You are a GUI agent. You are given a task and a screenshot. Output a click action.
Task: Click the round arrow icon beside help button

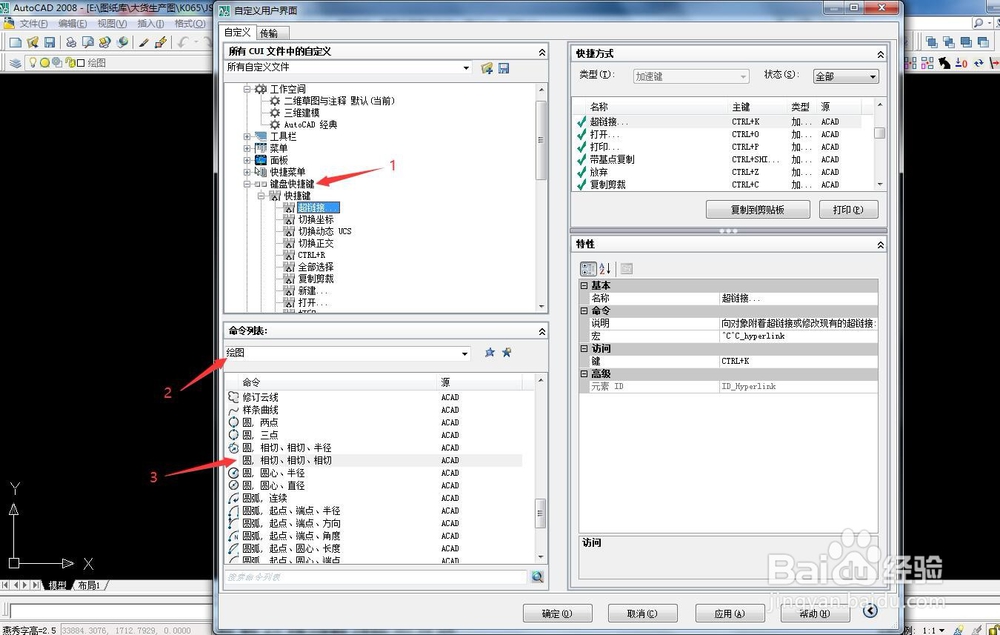870,611
